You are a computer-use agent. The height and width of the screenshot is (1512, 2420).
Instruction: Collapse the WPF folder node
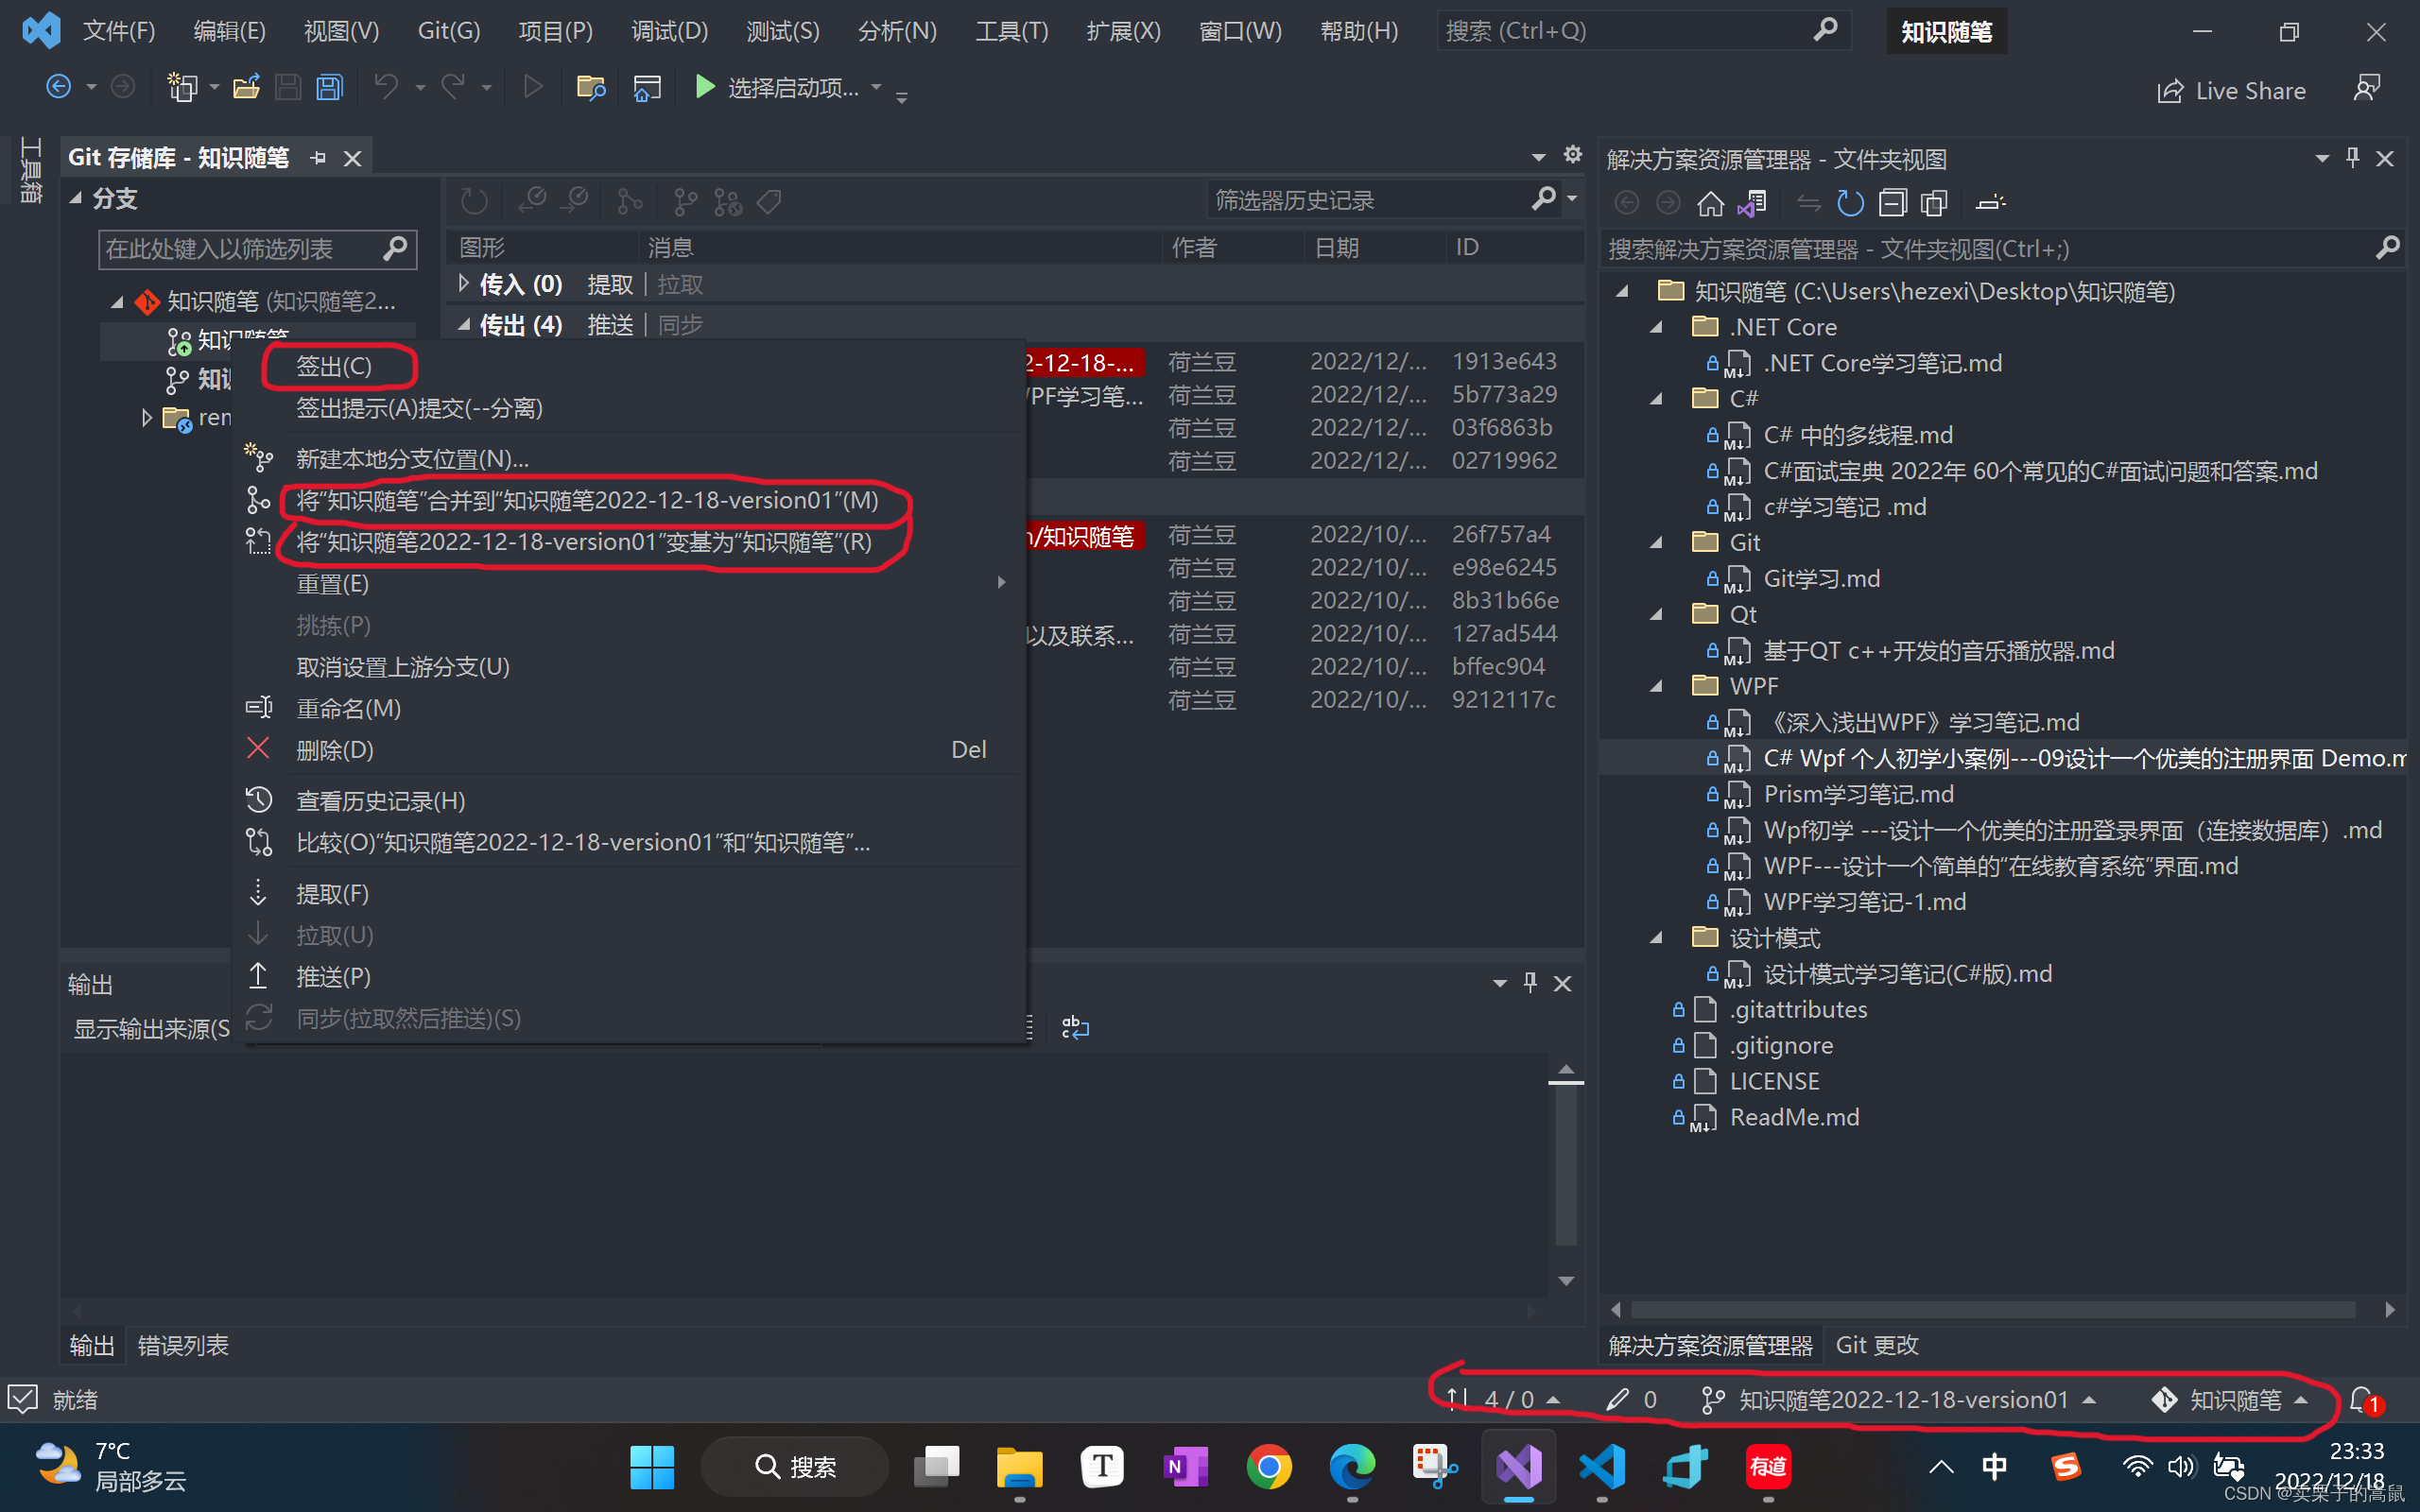[x=1656, y=686]
